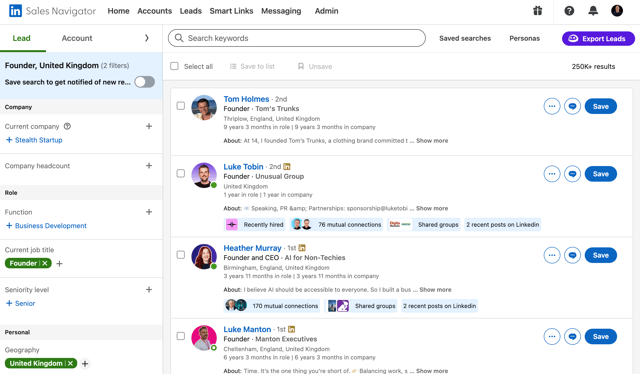Image resolution: width=640 pixels, height=374 pixels.
Task: Click Heather Murray profile photo
Action: pyautogui.click(x=204, y=256)
